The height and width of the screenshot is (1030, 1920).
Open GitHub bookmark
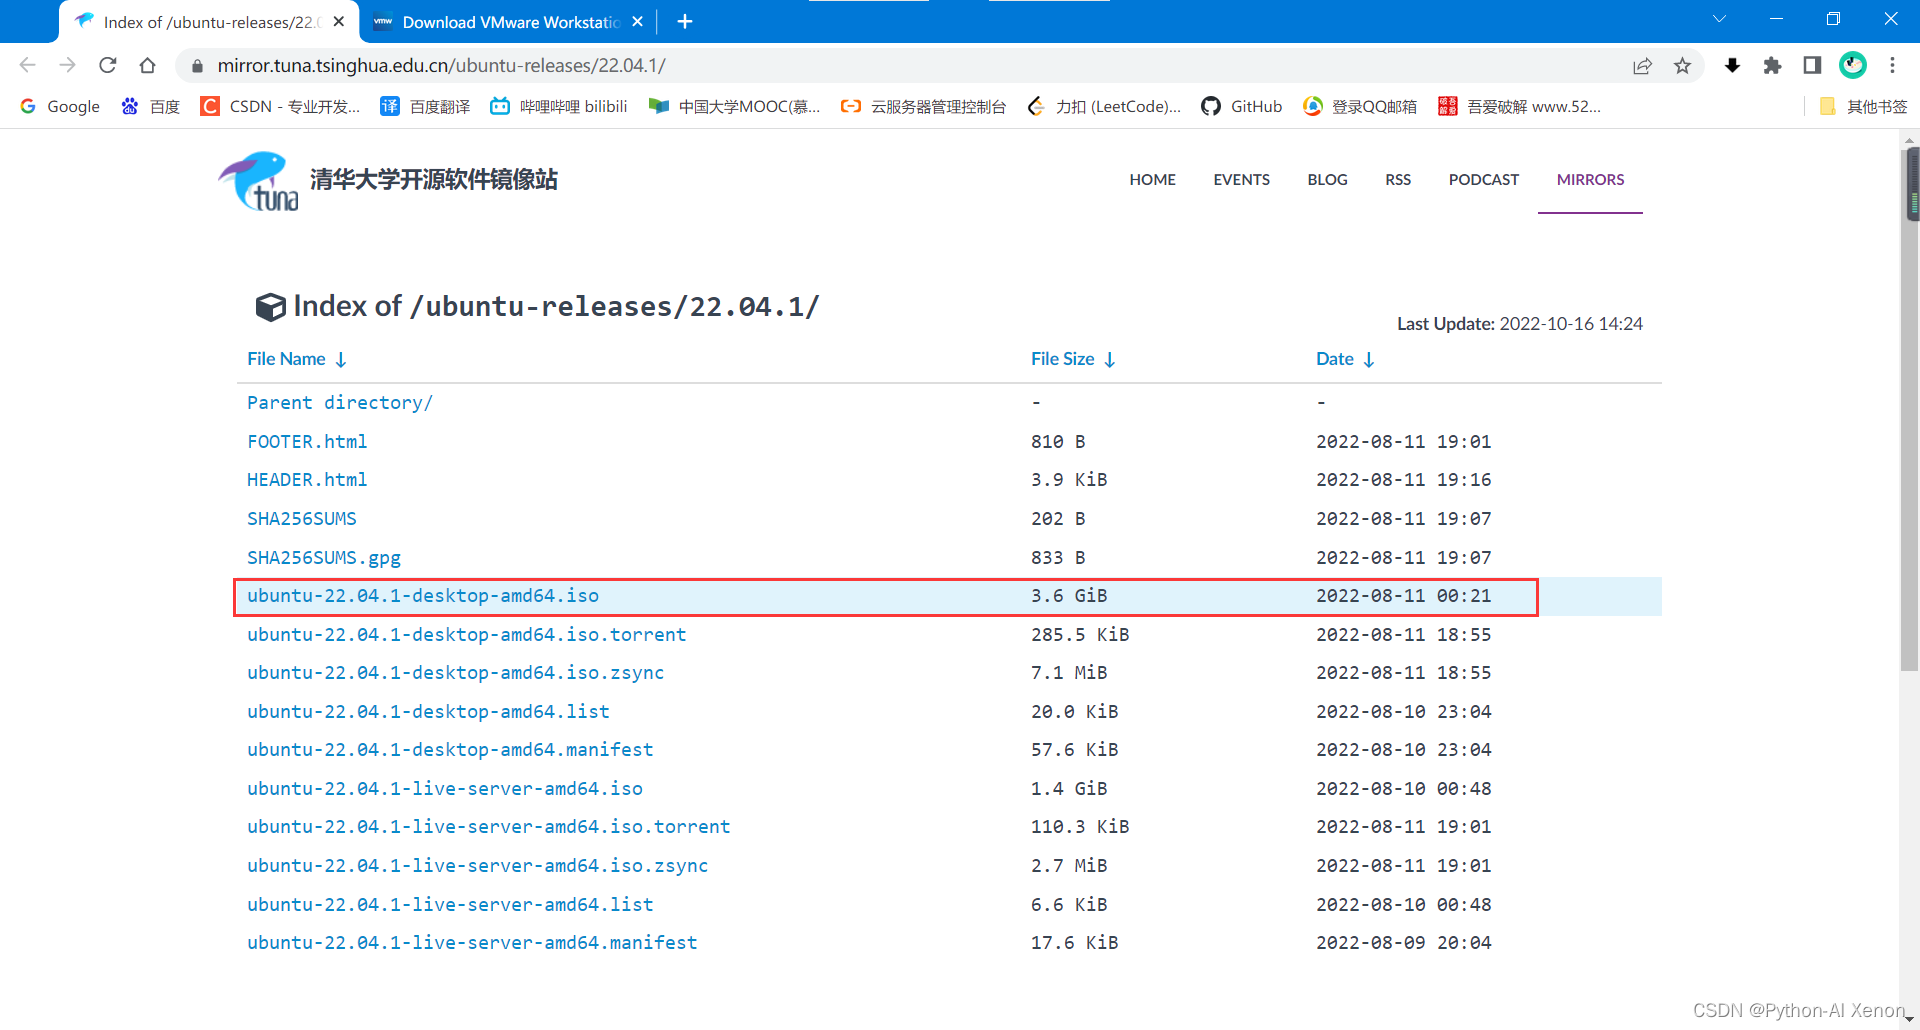(1241, 106)
